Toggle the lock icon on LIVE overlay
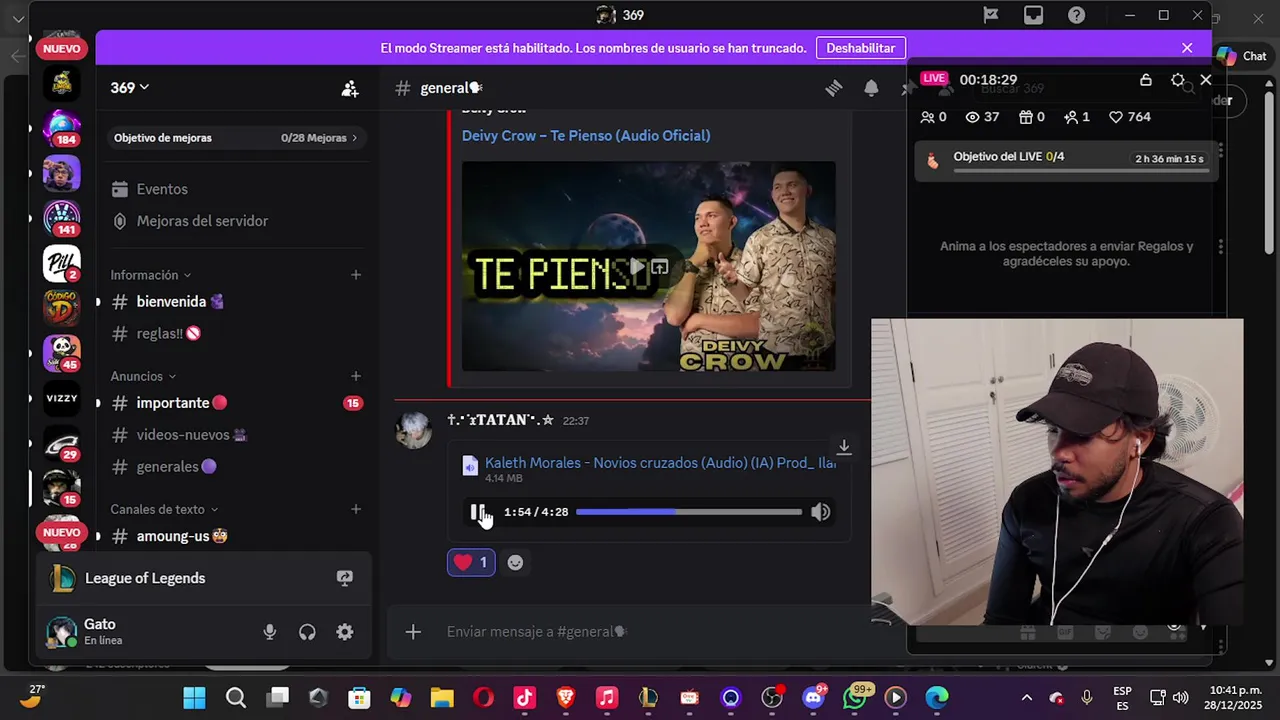Image resolution: width=1280 pixels, height=720 pixels. 1146,80
